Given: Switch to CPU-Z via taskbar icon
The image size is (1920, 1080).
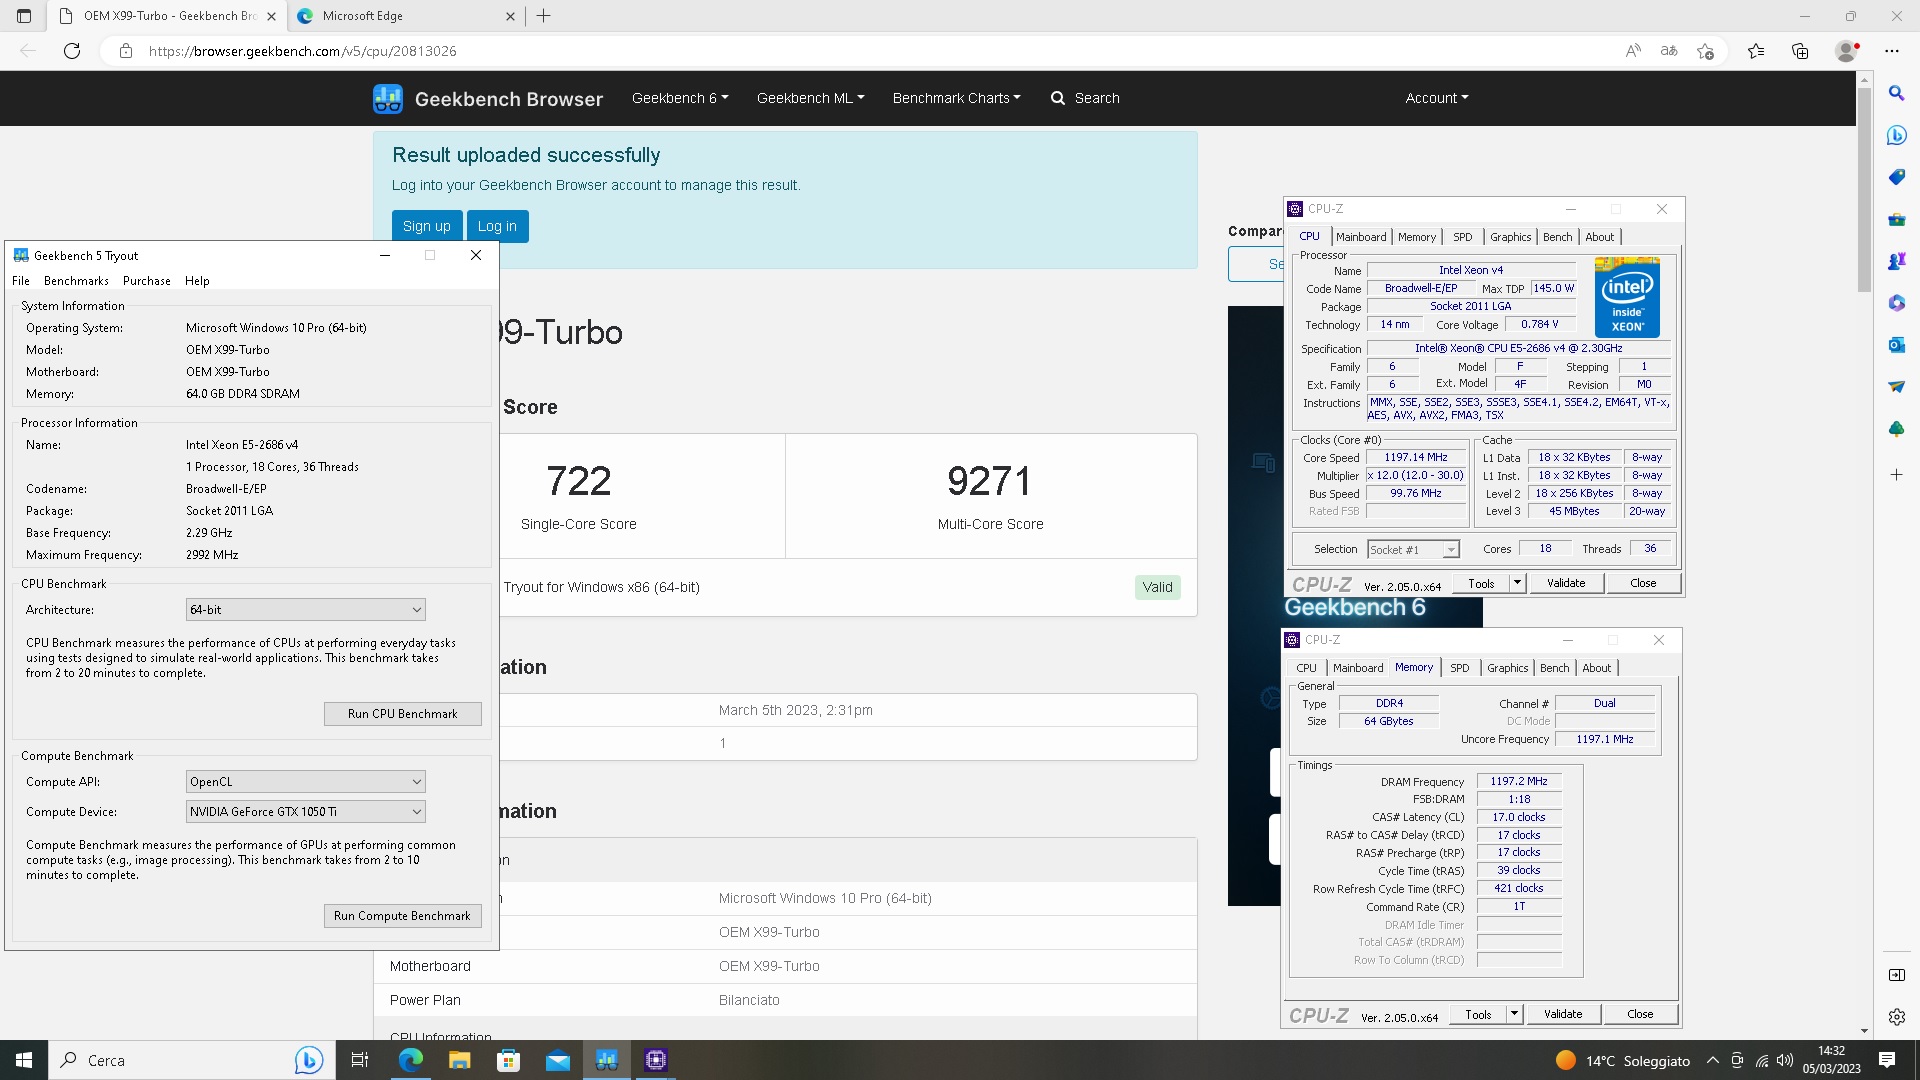Looking at the screenshot, I should [x=656, y=1060].
